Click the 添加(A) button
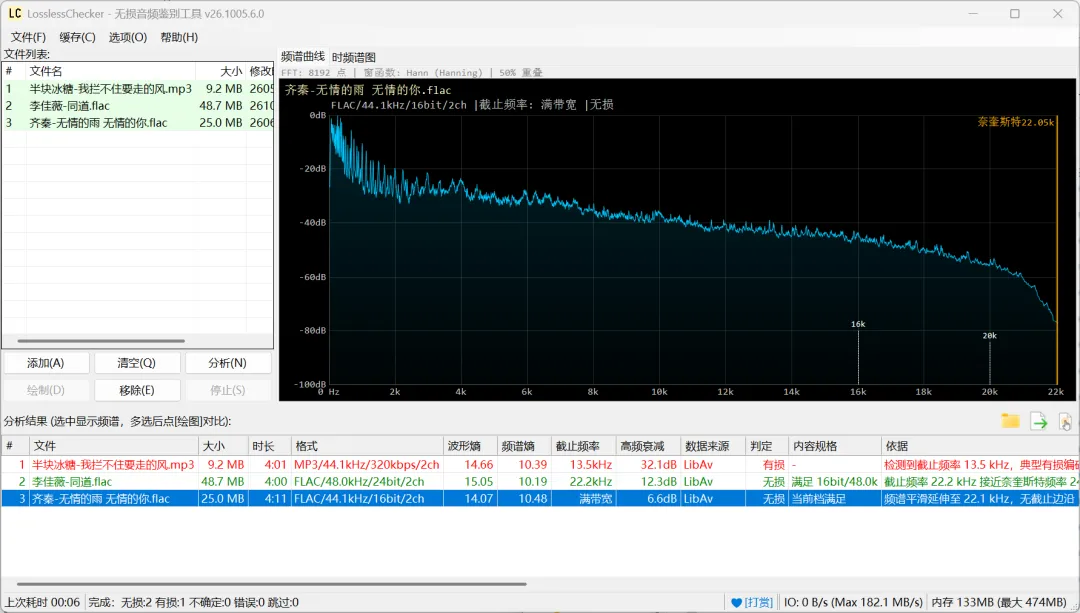The image size is (1080, 613). point(46,363)
